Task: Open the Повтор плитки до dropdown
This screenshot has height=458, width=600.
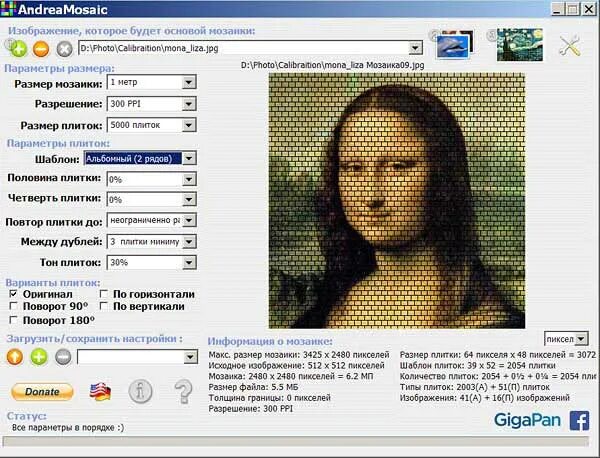Action: (x=189, y=220)
